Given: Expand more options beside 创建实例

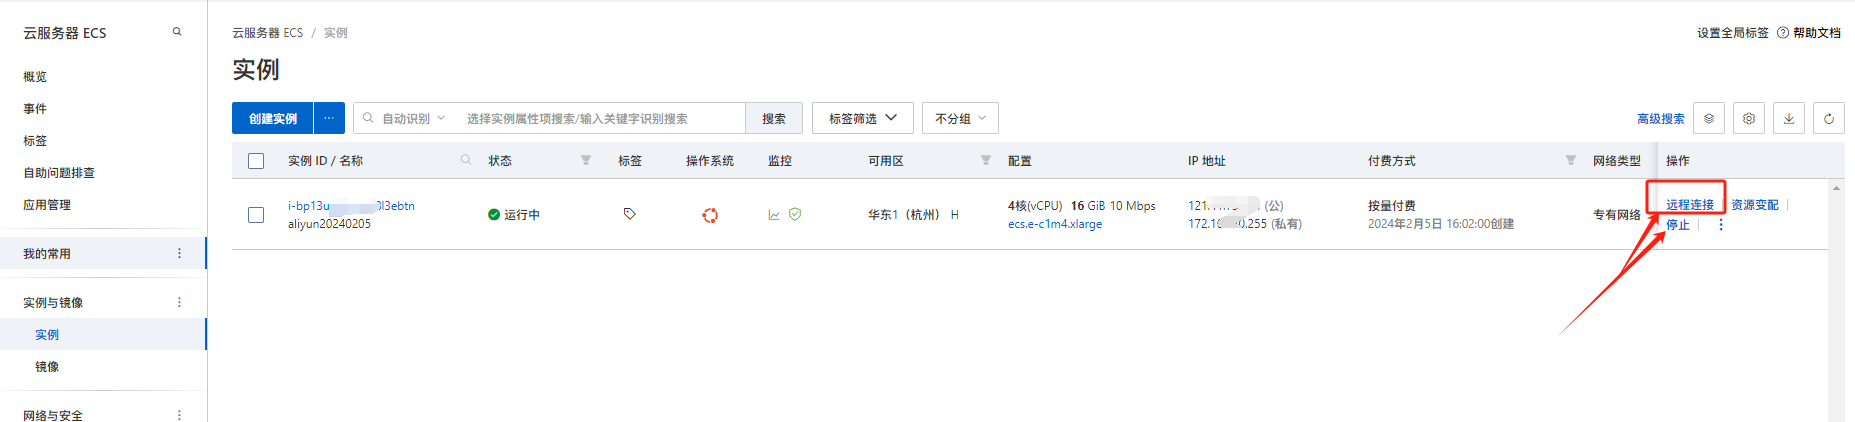Looking at the screenshot, I should (x=329, y=118).
